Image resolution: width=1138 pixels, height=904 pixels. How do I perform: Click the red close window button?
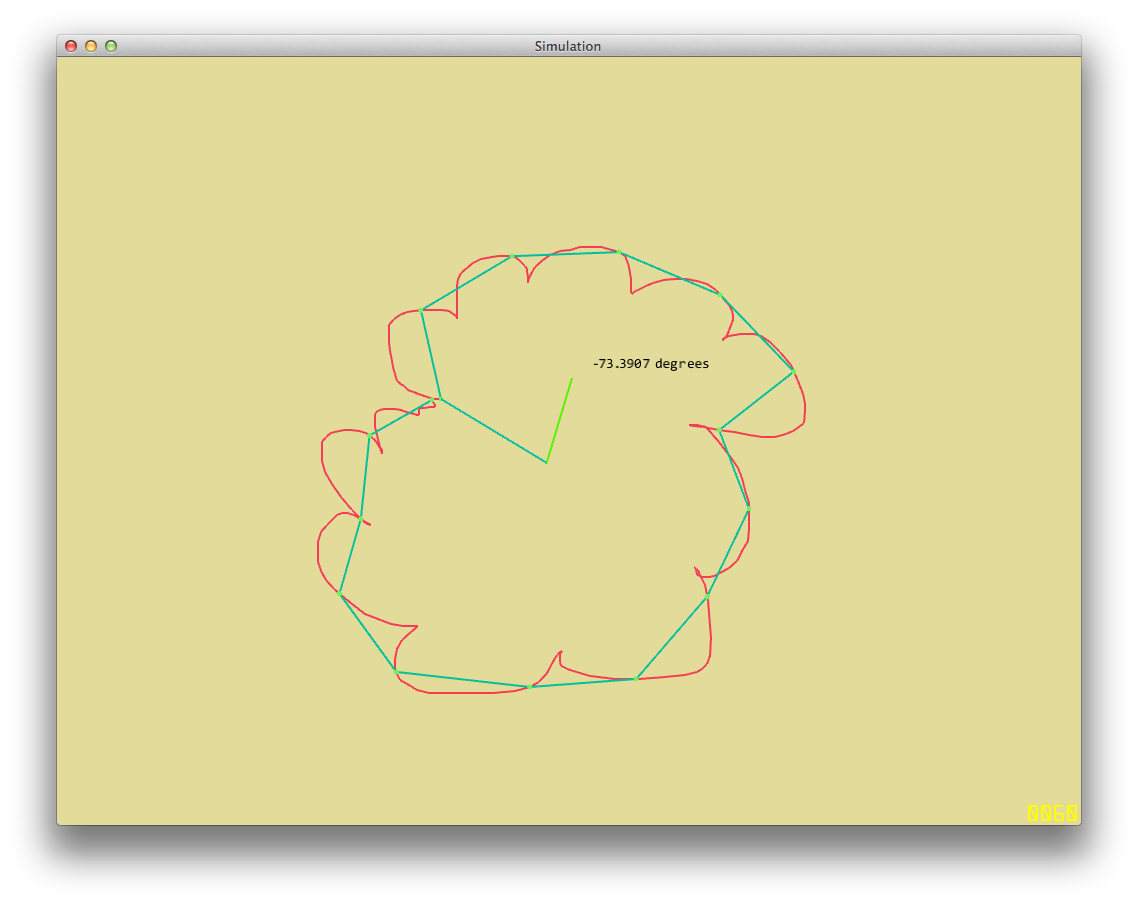tap(71, 46)
